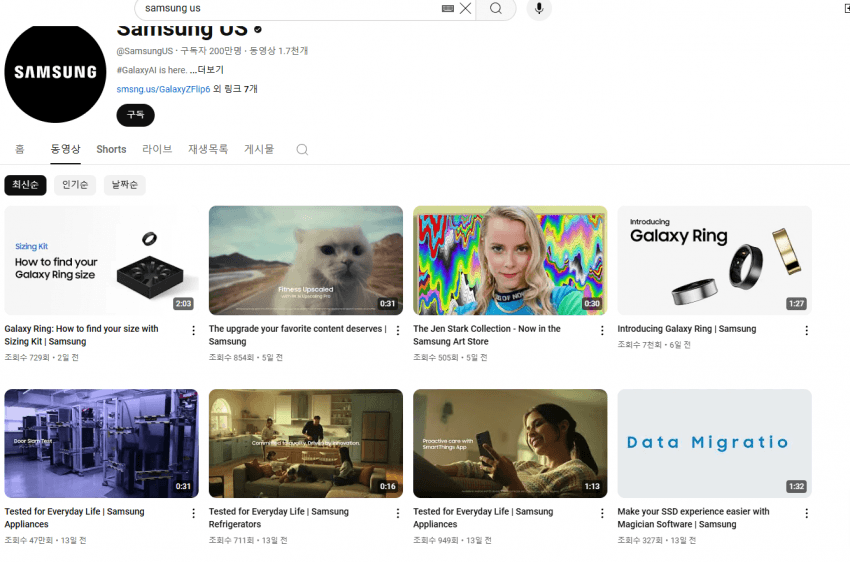850x562 pixels.
Task: Start voice search with microphone icon
Action: tap(539, 8)
